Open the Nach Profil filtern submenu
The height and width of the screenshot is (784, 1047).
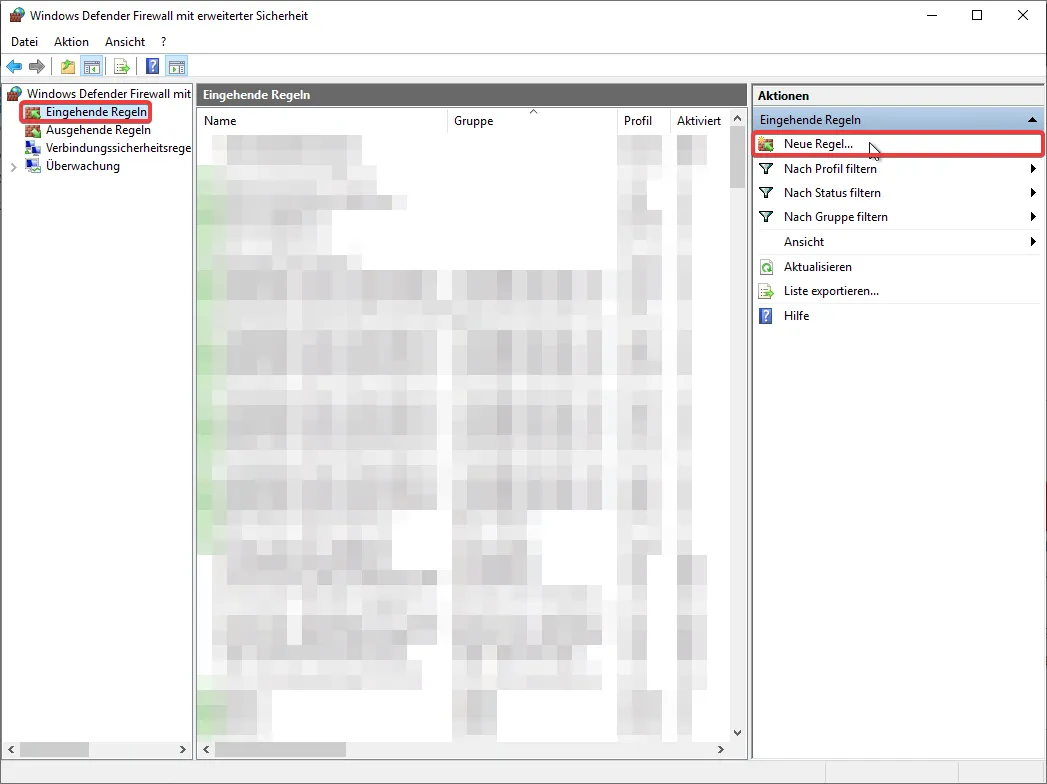coord(898,169)
